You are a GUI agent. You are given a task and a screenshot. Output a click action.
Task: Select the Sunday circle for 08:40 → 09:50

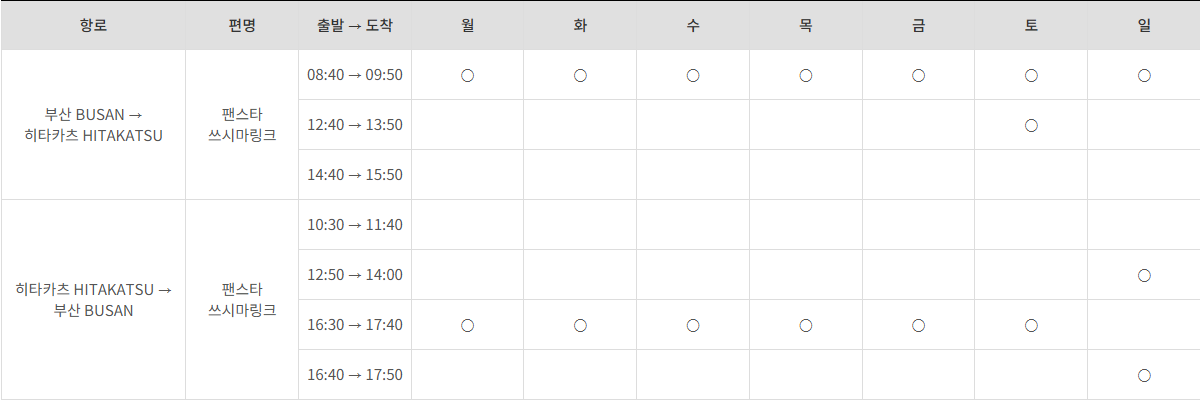tap(1144, 75)
